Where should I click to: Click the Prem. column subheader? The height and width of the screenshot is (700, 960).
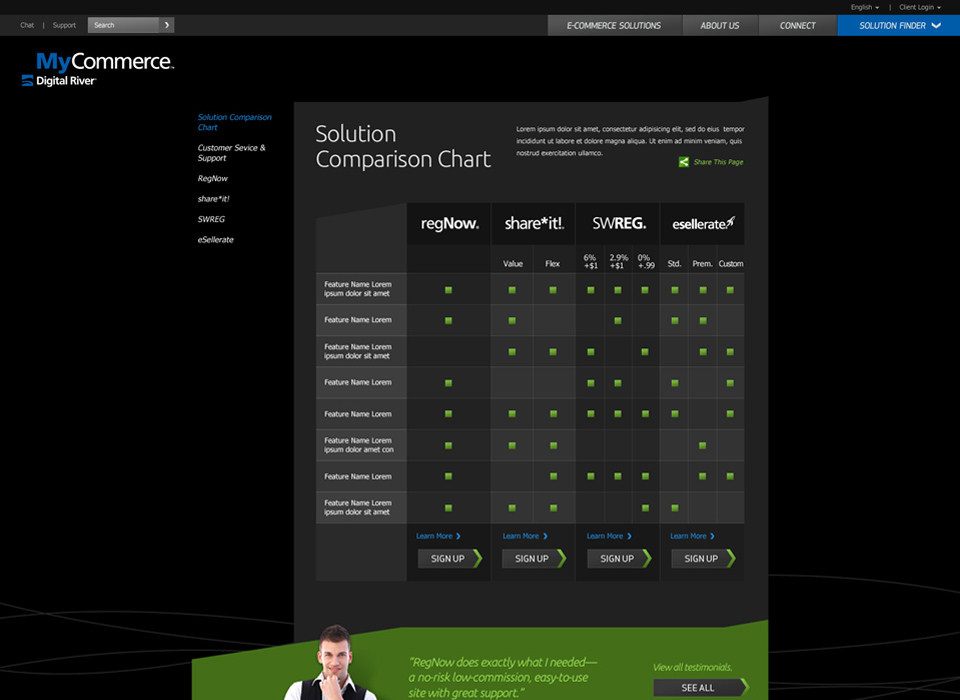coord(702,264)
